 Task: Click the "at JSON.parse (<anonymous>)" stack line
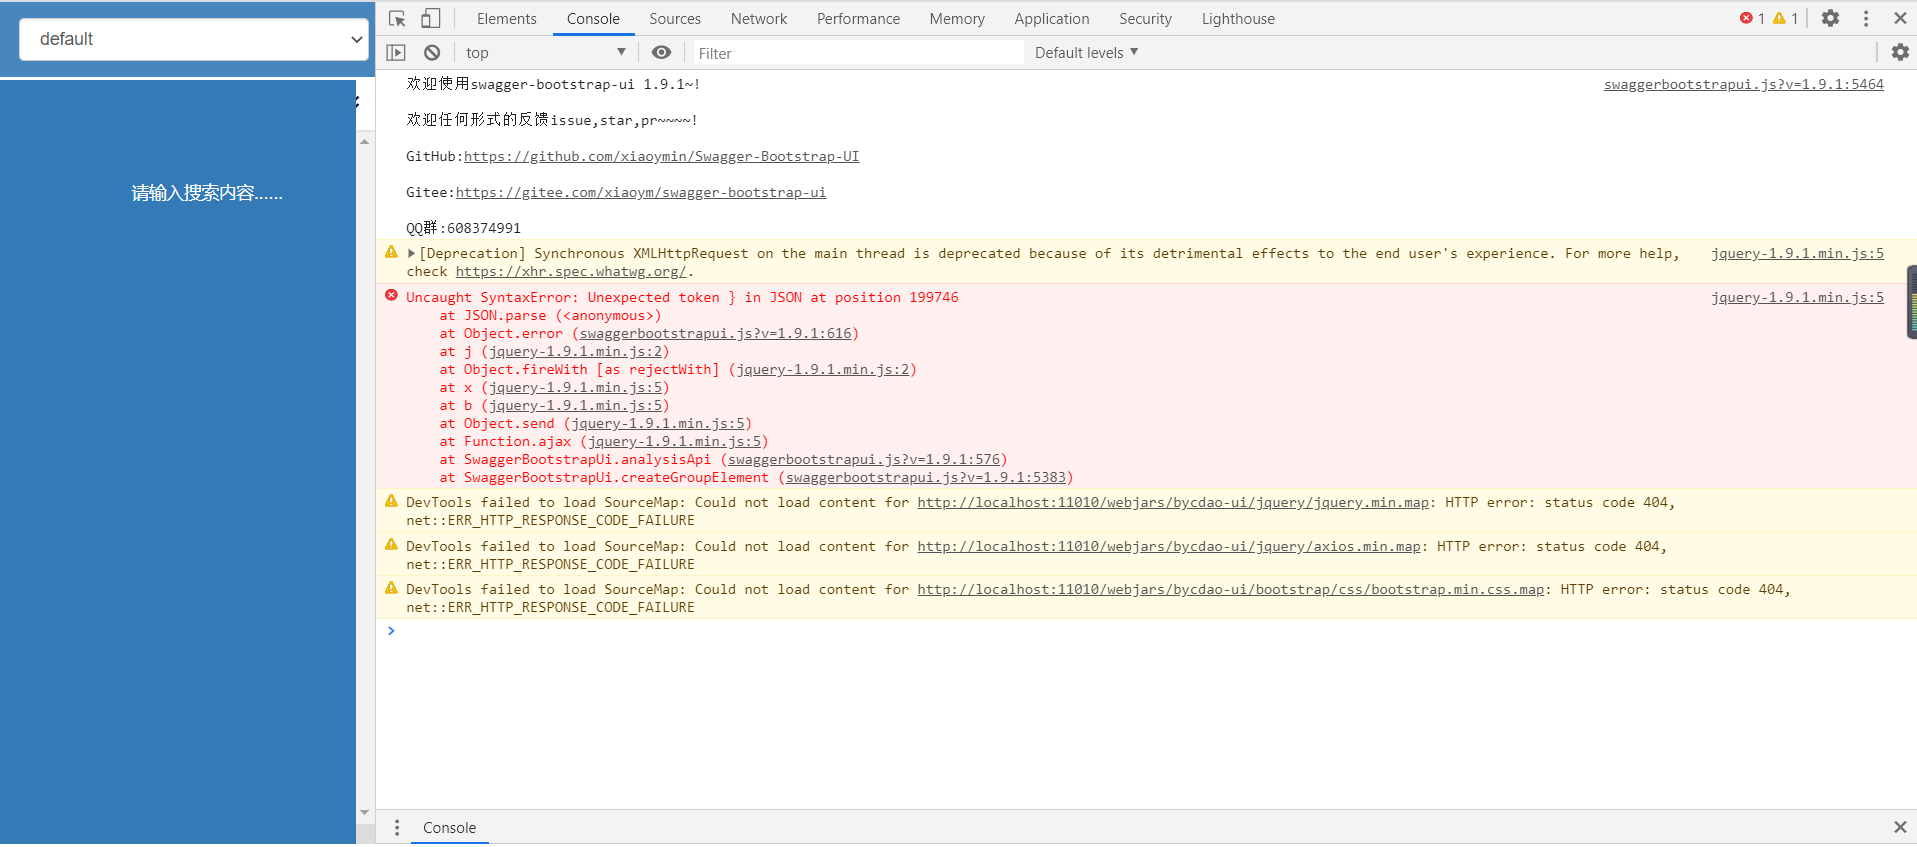(550, 315)
